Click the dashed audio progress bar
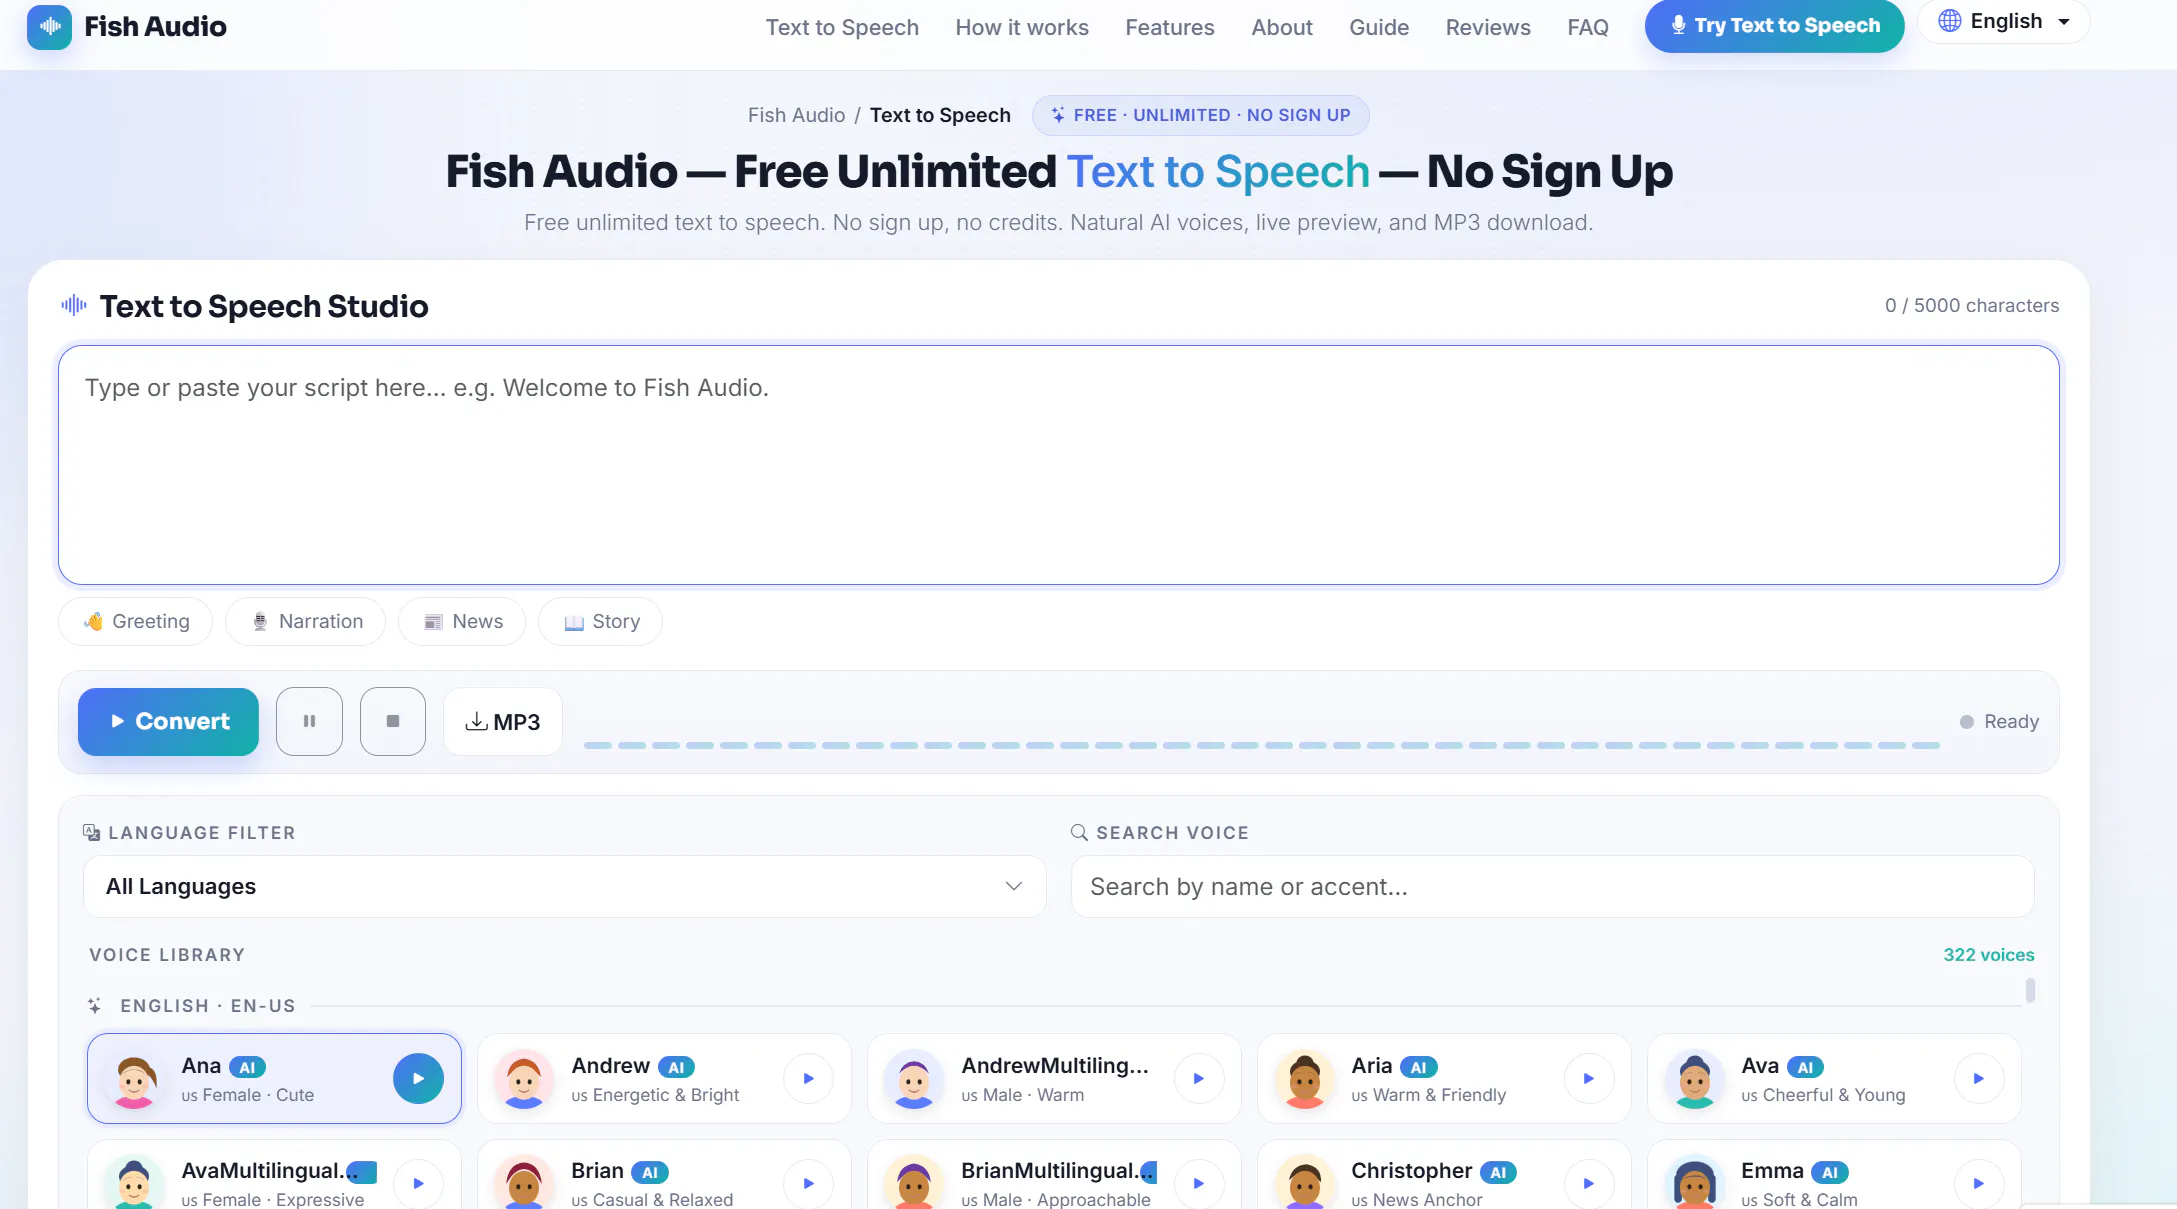The height and width of the screenshot is (1209, 2177). pos(1261,745)
